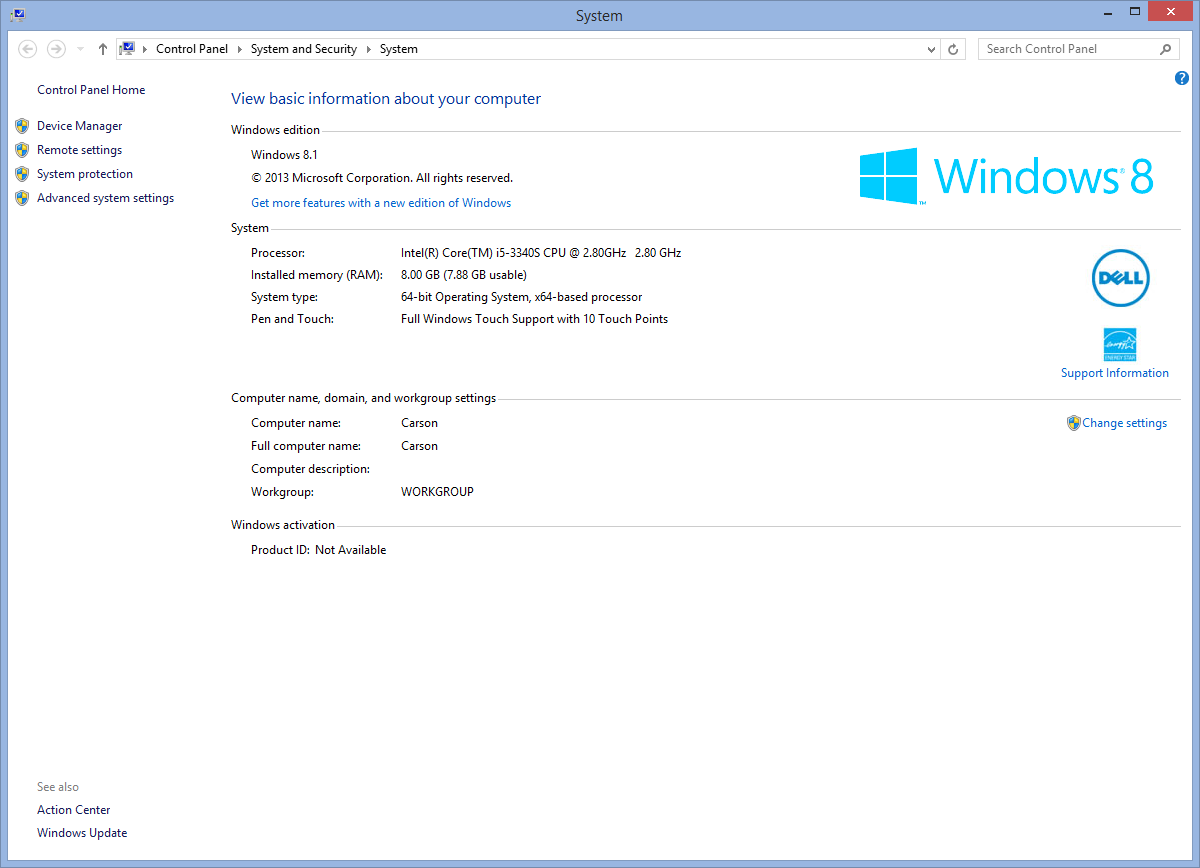Image resolution: width=1200 pixels, height=868 pixels.
Task: Select the System breadcrumb segment
Action: [399, 49]
